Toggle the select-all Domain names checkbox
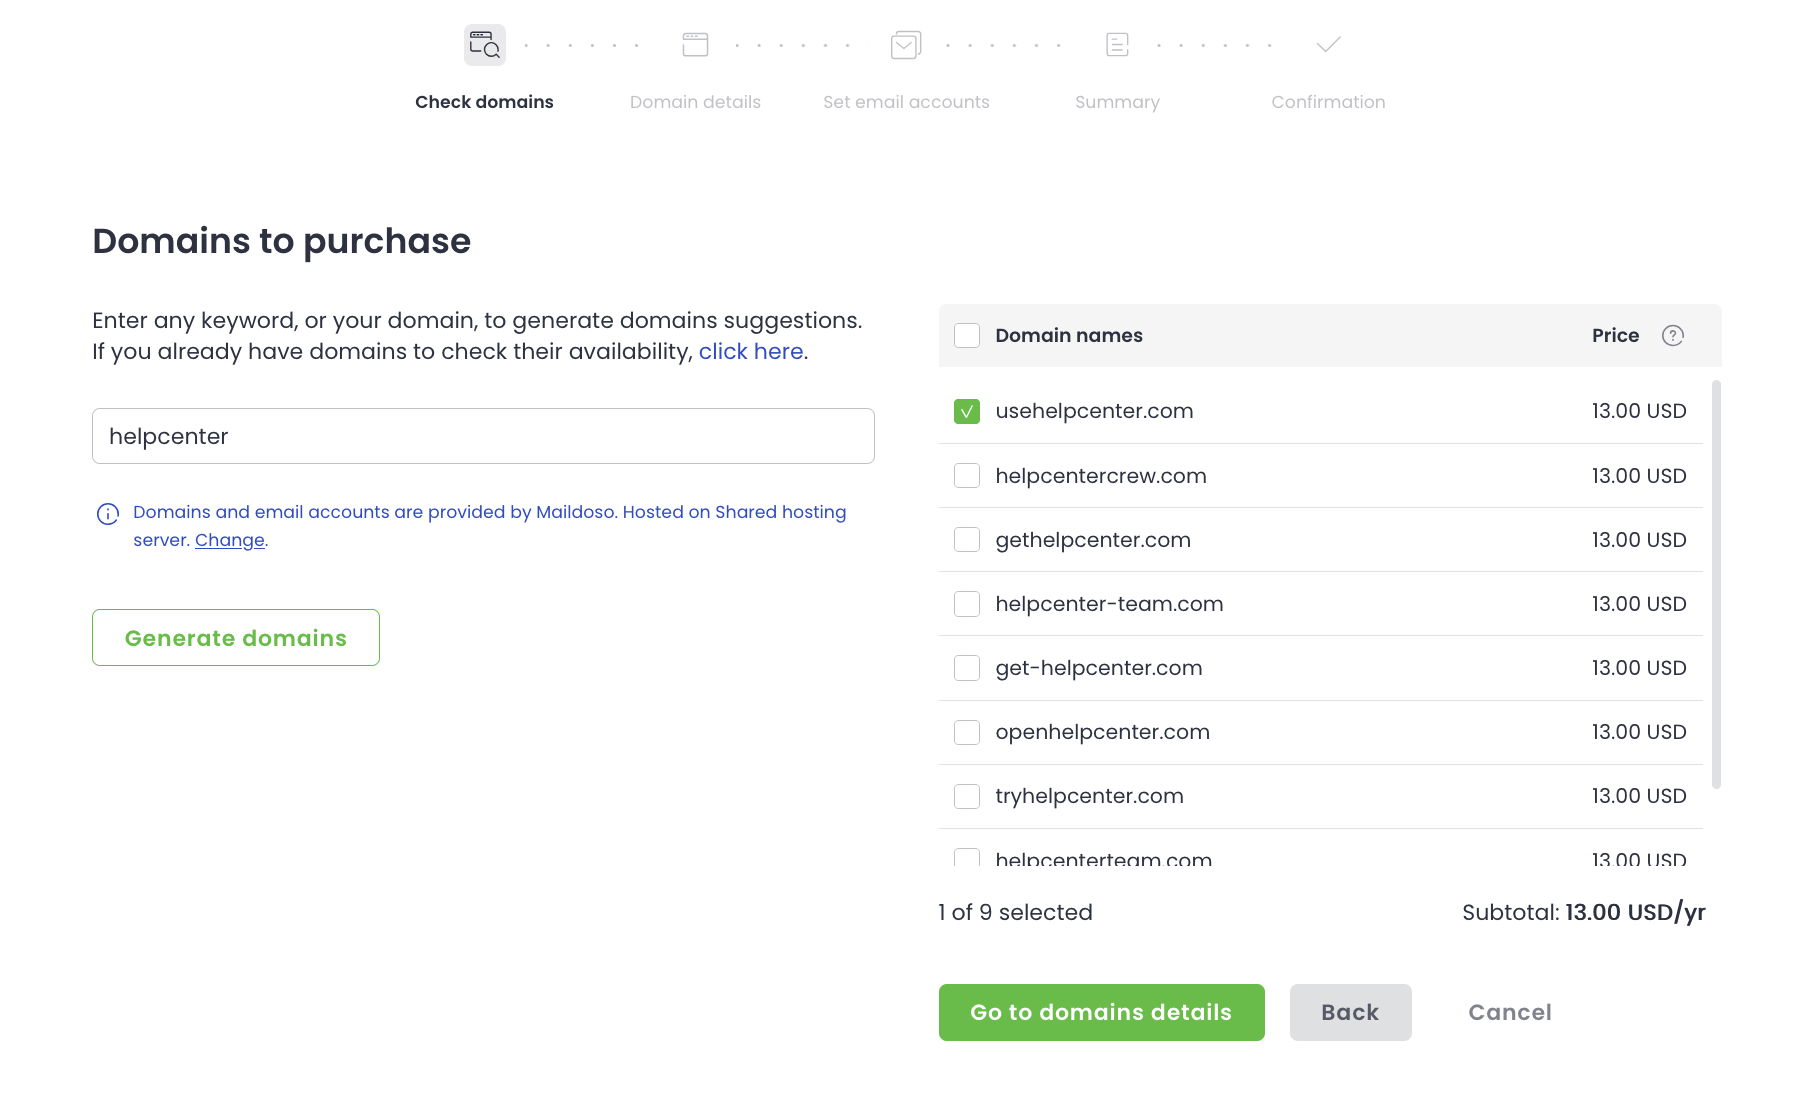 [967, 336]
